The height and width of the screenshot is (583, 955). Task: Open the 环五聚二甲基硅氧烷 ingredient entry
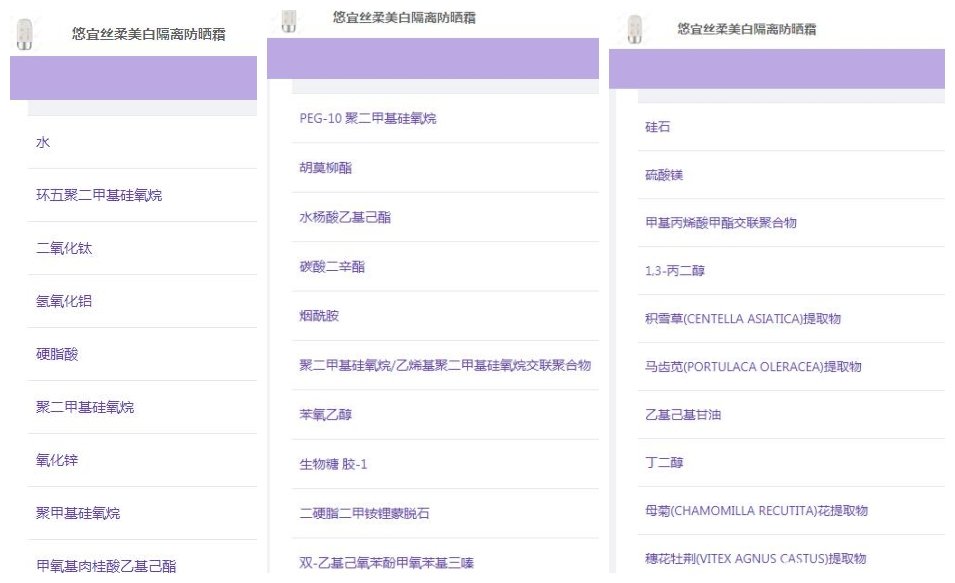click(99, 195)
